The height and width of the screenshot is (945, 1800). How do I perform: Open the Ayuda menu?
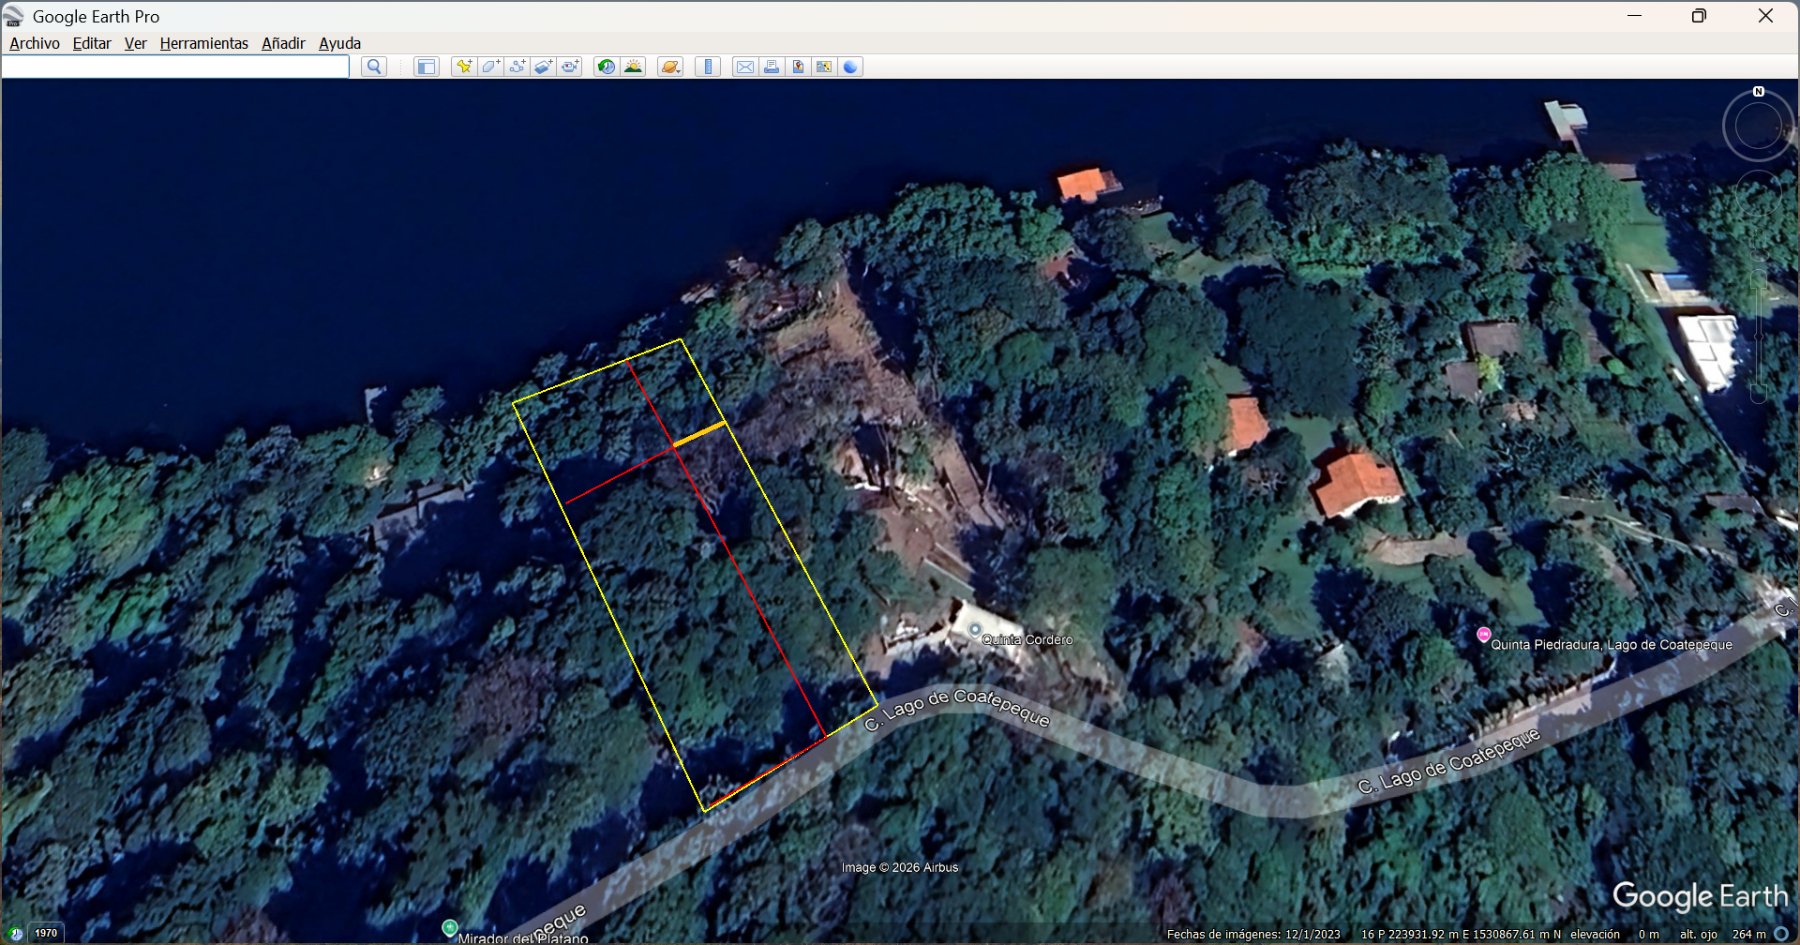pyautogui.click(x=340, y=43)
